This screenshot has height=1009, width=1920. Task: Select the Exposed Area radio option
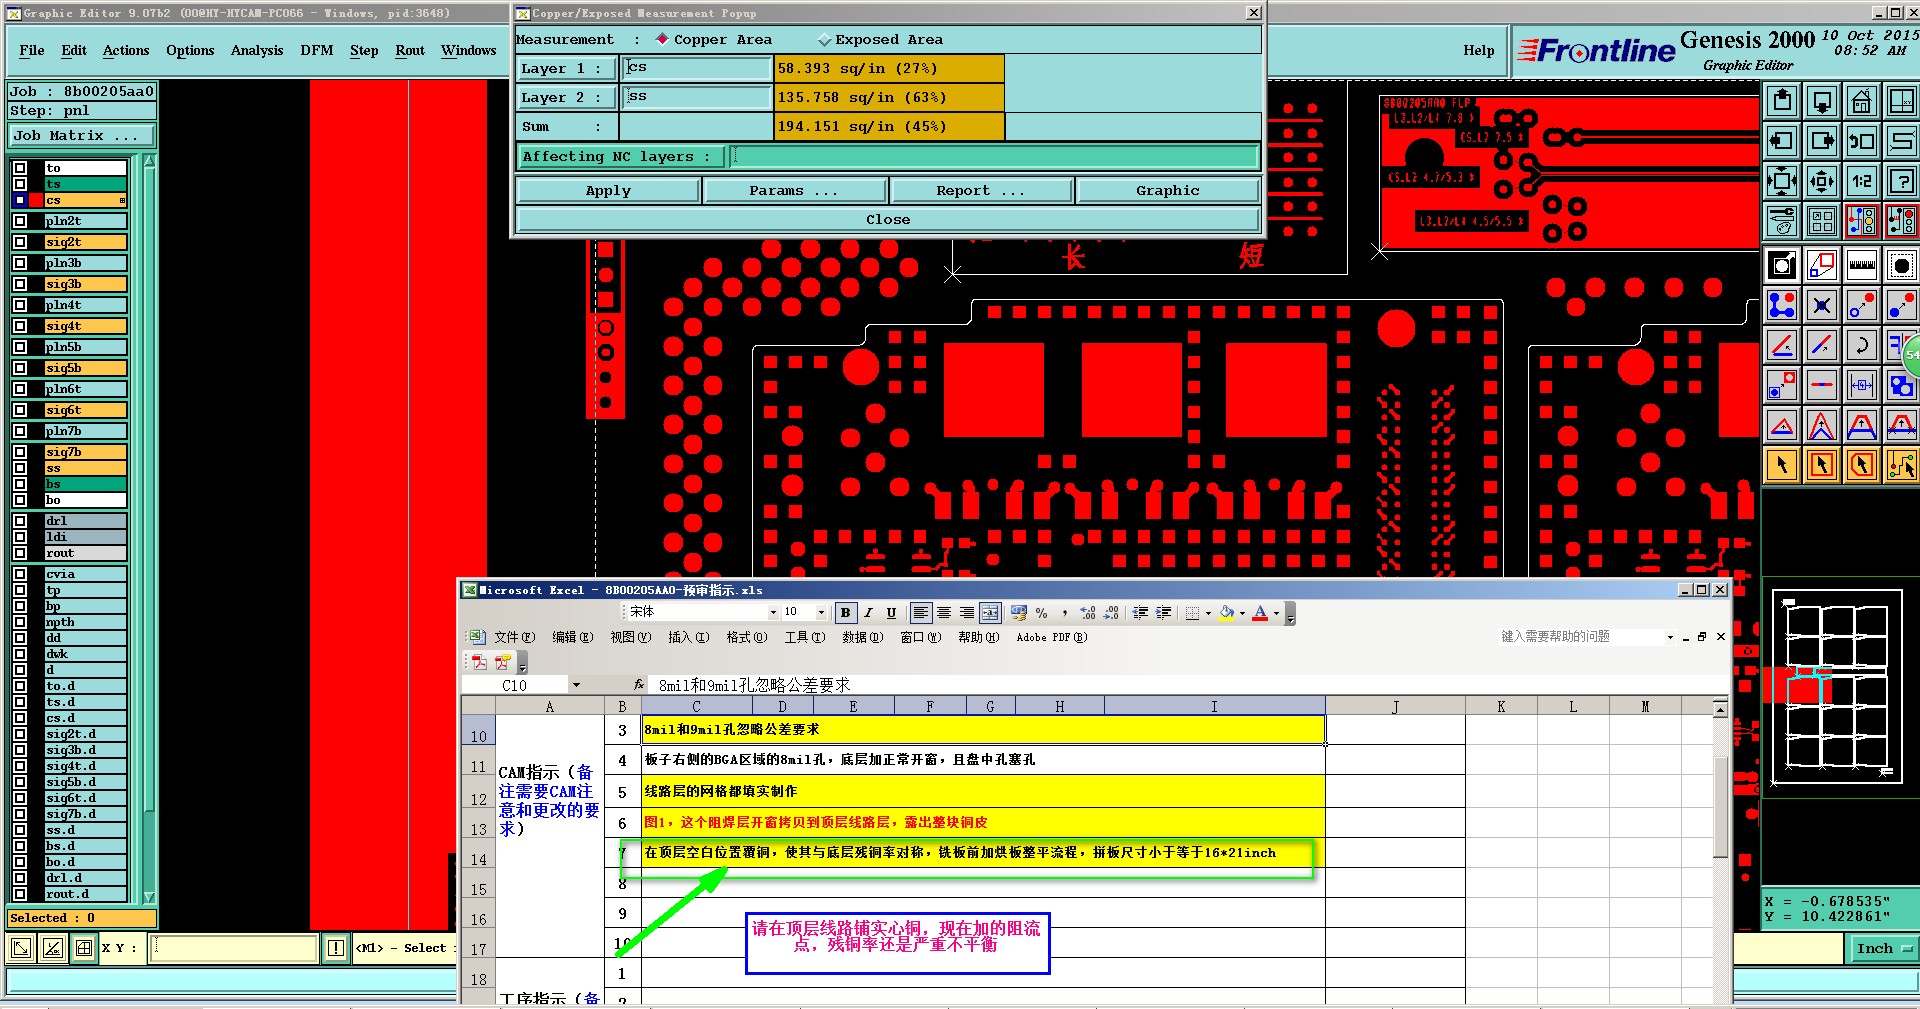(x=824, y=39)
